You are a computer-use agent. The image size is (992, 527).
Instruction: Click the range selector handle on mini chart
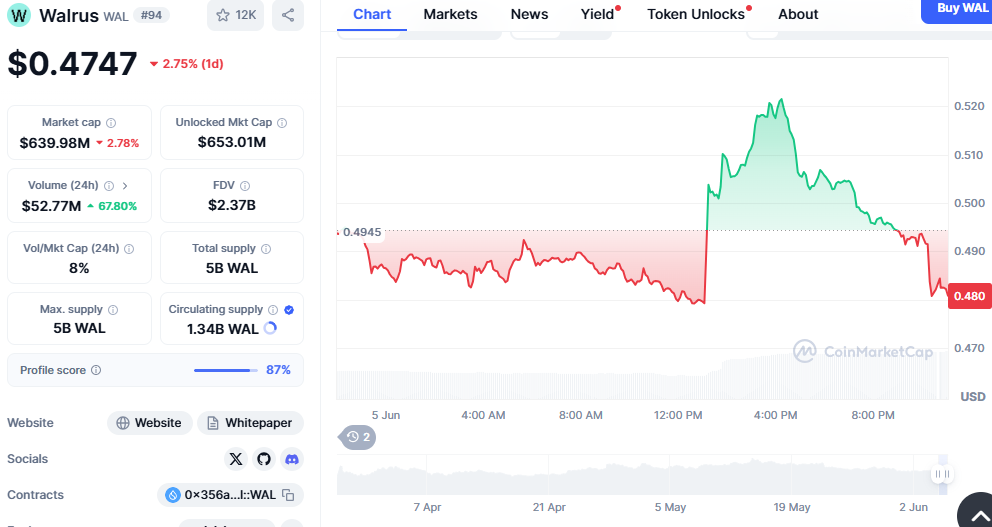click(x=943, y=474)
